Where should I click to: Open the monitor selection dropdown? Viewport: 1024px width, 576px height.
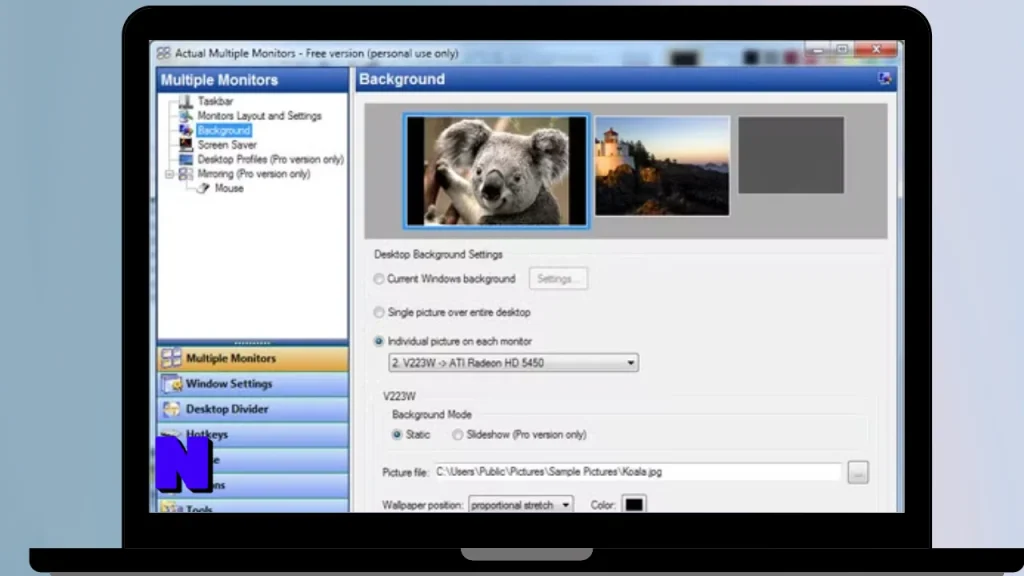coord(513,362)
